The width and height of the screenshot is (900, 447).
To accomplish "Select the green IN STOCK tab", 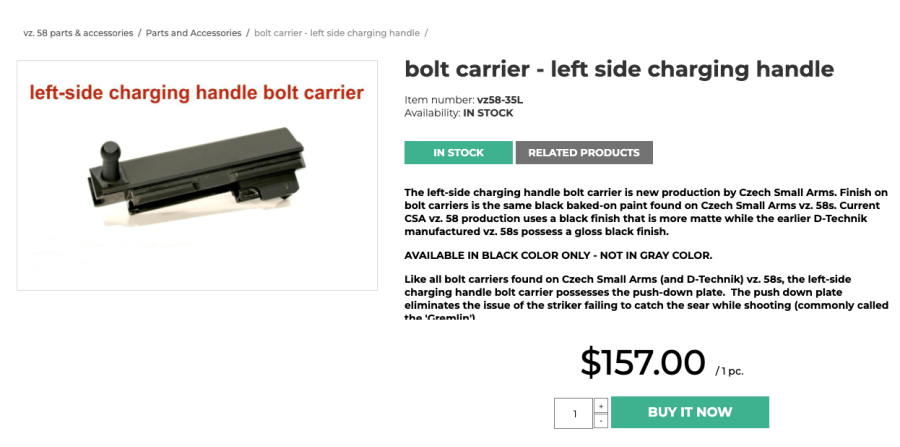I will [x=458, y=153].
